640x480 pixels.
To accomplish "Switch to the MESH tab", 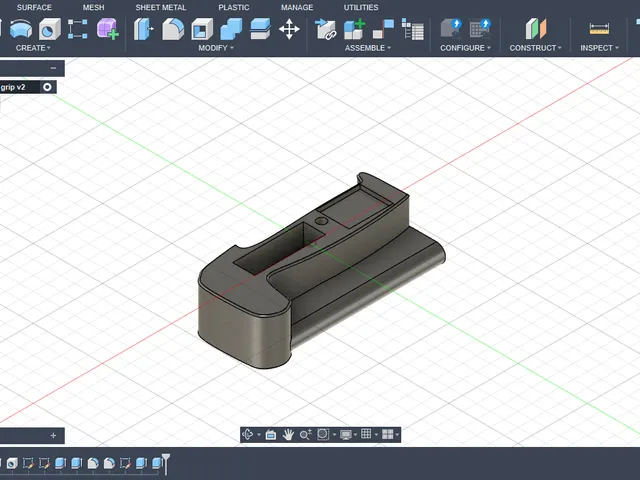I will point(93,7).
